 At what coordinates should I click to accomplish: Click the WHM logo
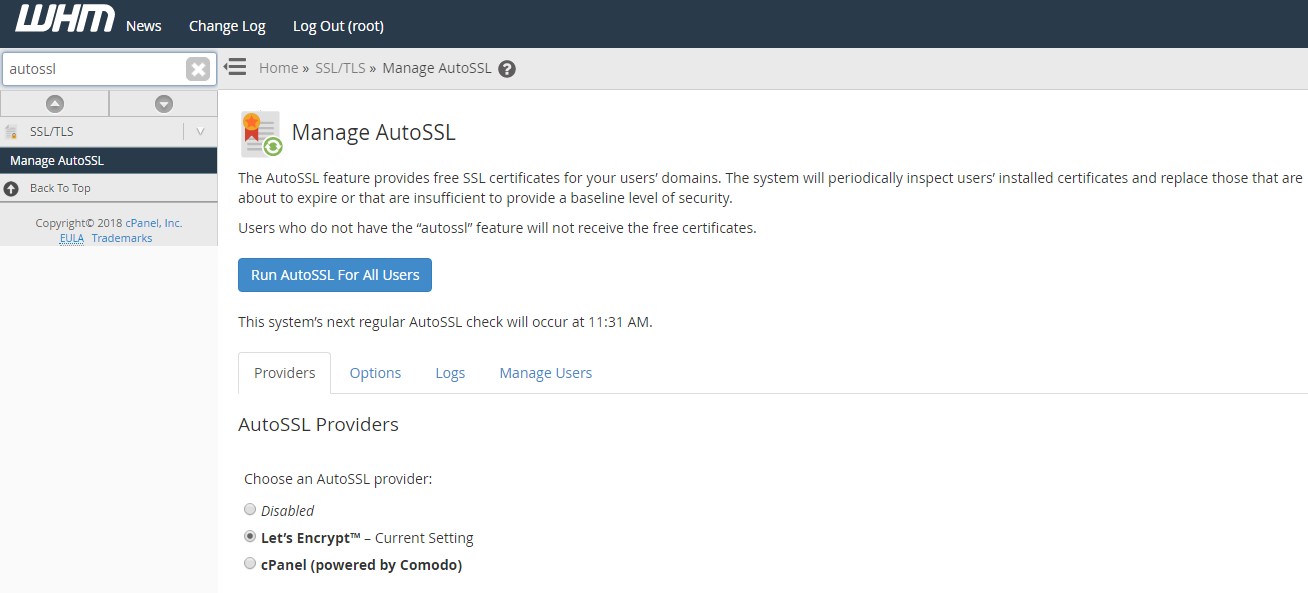tap(65, 19)
